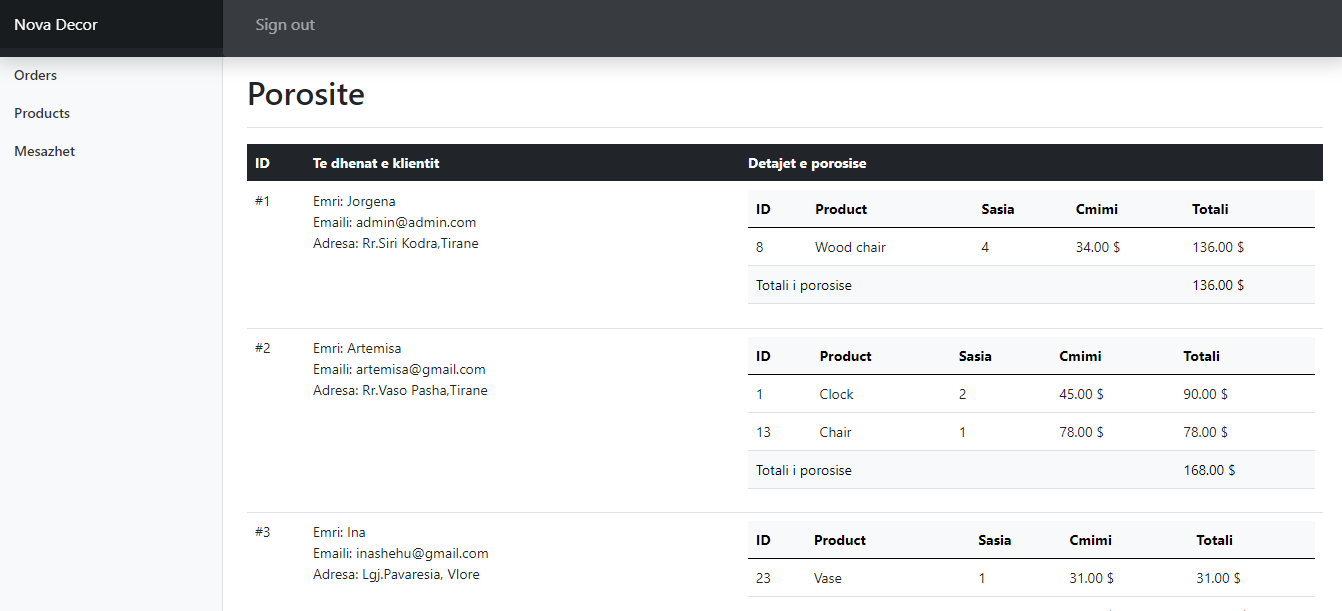Image resolution: width=1342 pixels, height=611 pixels.
Task: Click artemisa@gmail.com email link
Action: pos(421,369)
